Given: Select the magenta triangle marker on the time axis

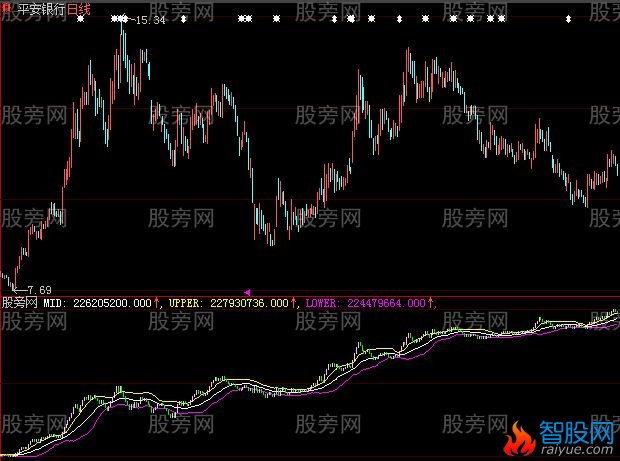Looking at the screenshot, I should 247,293.
